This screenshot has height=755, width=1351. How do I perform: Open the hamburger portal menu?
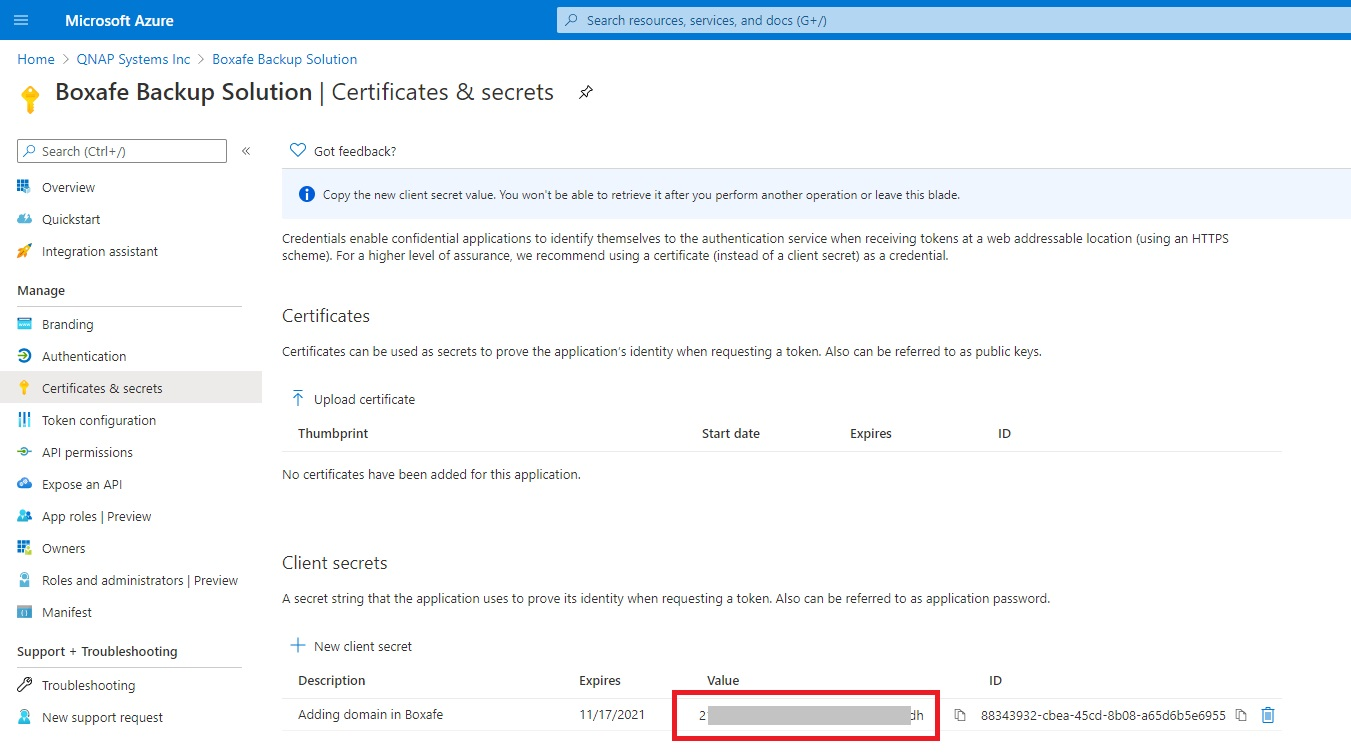[x=21, y=20]
